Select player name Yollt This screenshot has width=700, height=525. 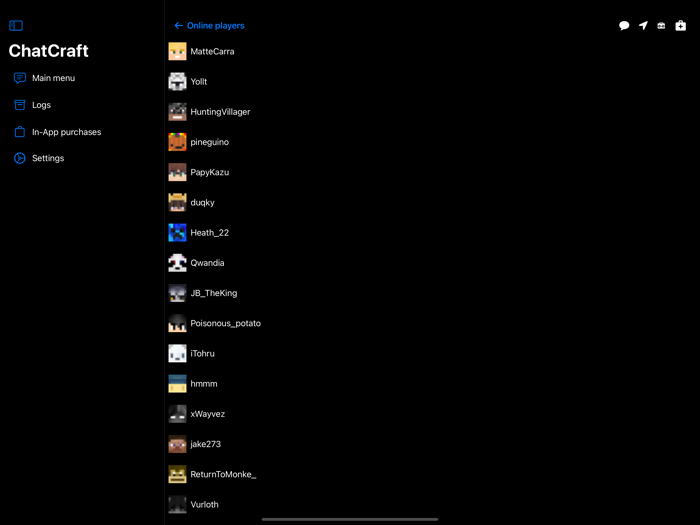[199, 82]
